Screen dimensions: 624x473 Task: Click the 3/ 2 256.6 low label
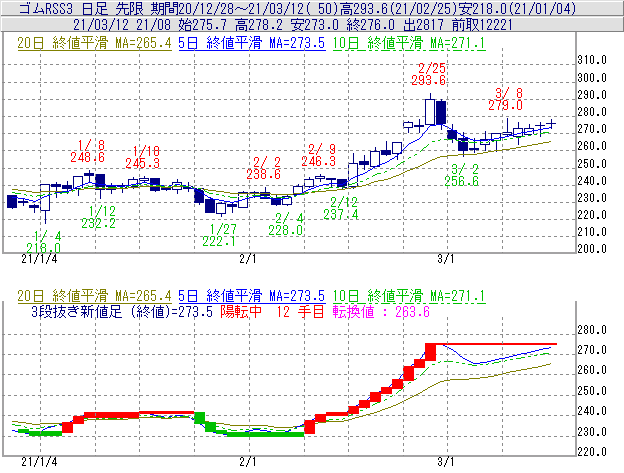click(x=462, y=175)
